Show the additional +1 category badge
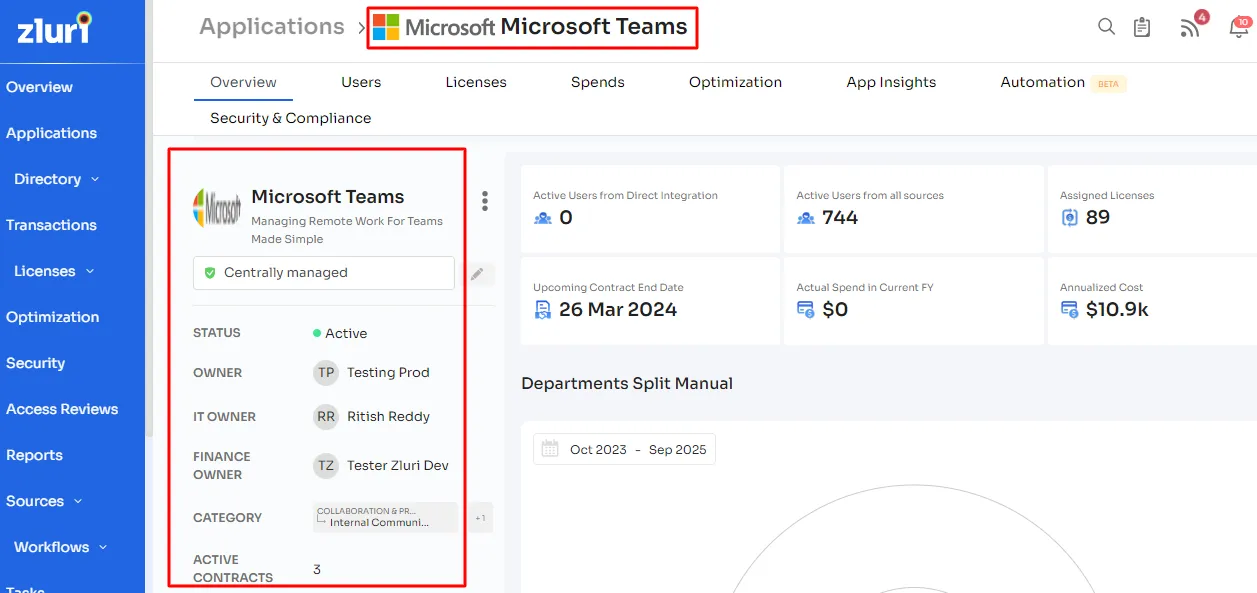1257x593 pixels. [481, 517]
